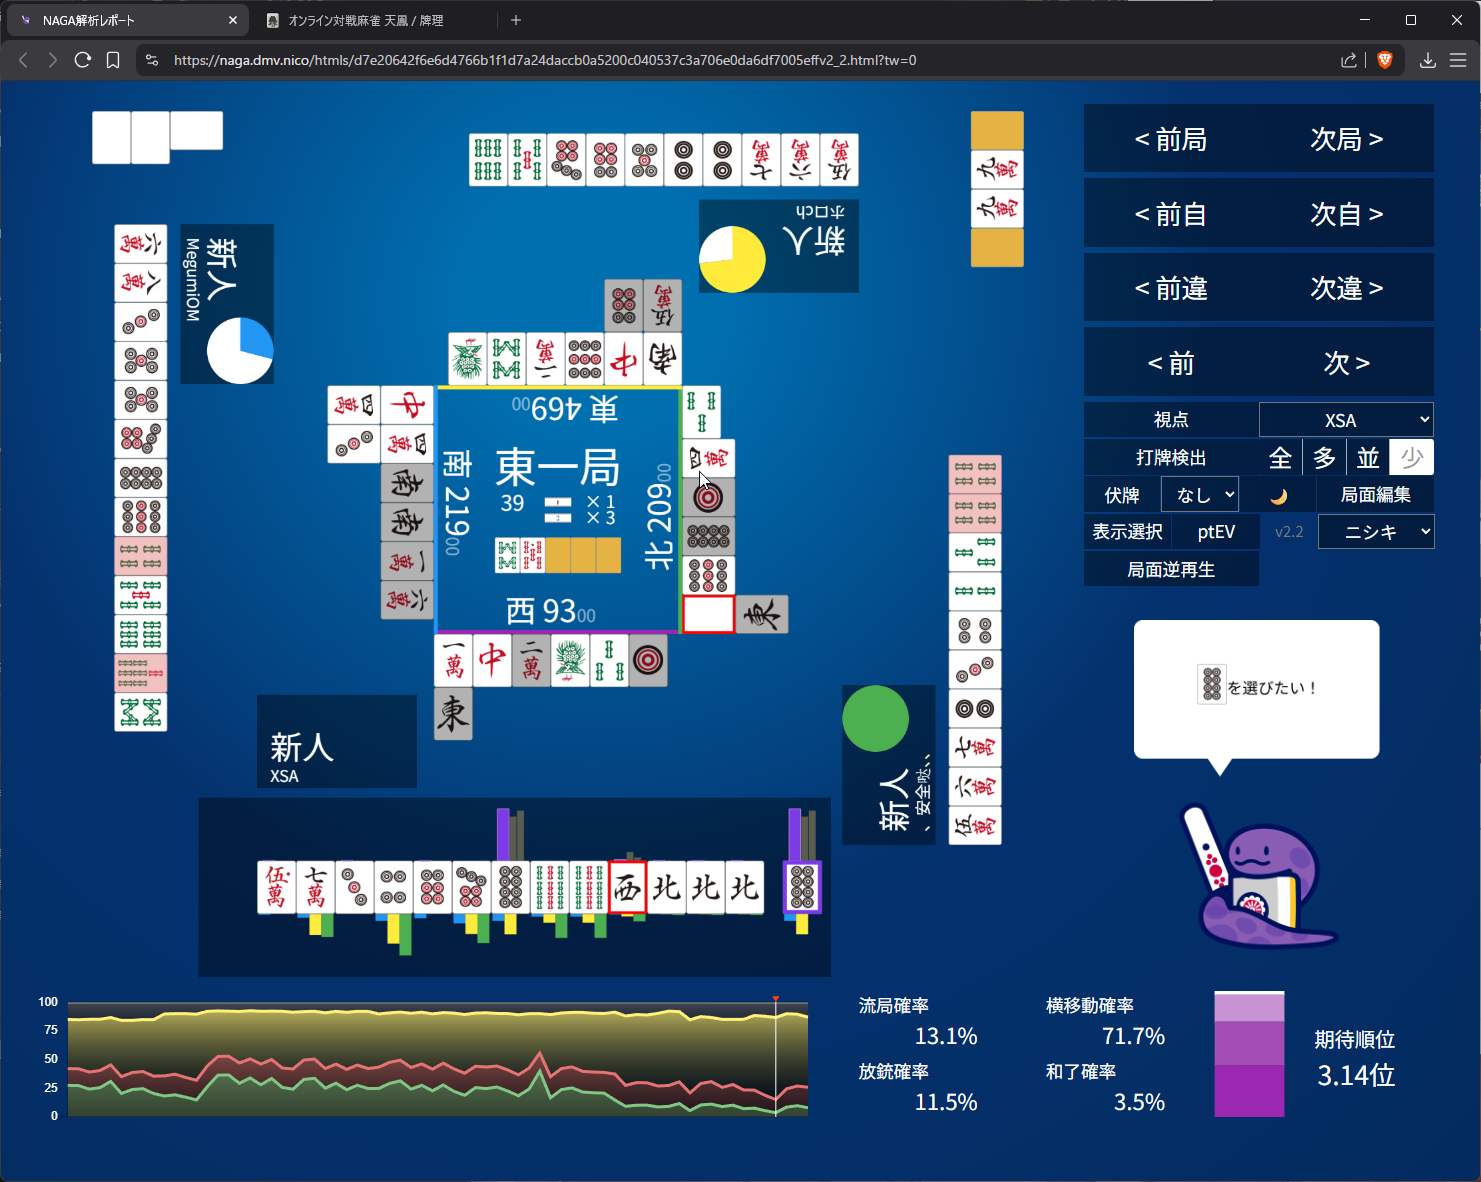Click the purple-highlighted drawn 8-pin tile

pos(802,887)
